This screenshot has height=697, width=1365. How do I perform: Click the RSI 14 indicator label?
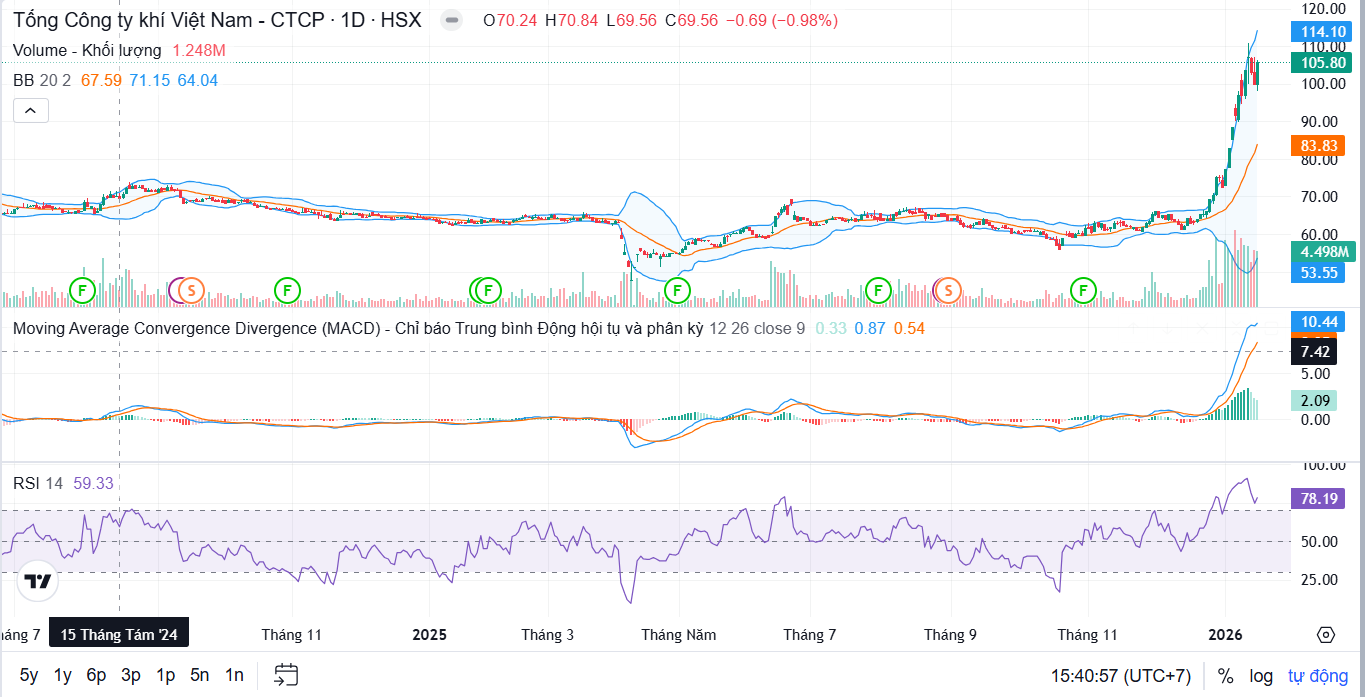click(x=38, y=483)
